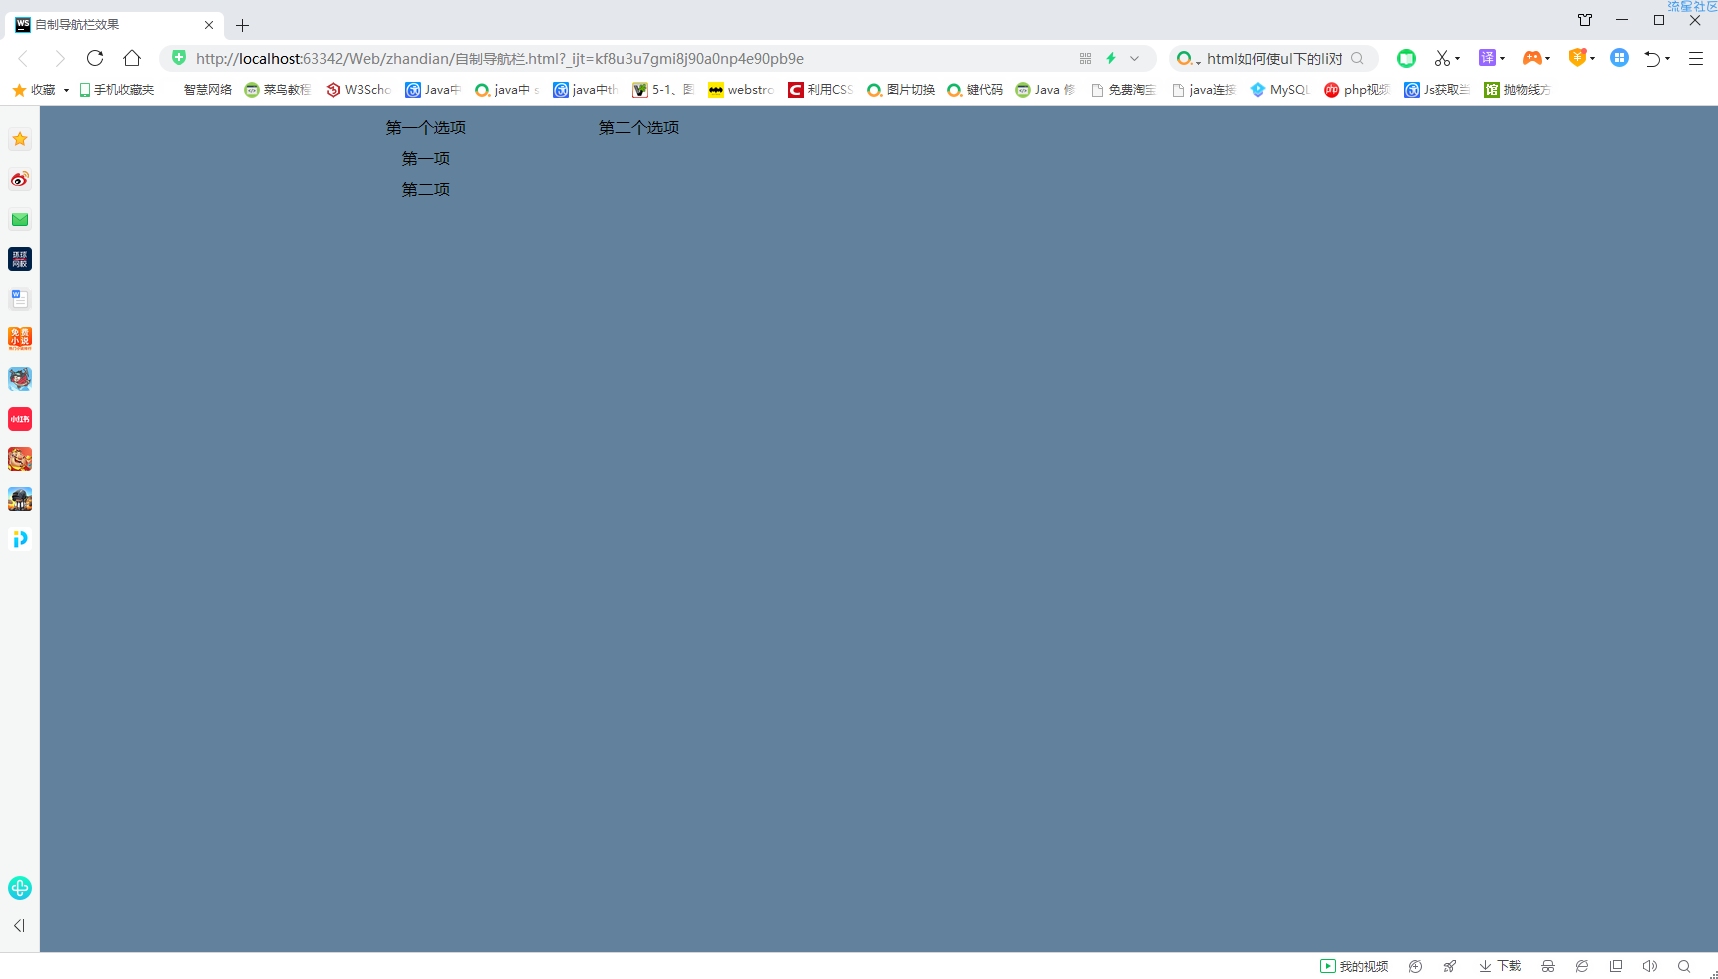Open 智慧网络 bookmark

click(x=207, y=90)
